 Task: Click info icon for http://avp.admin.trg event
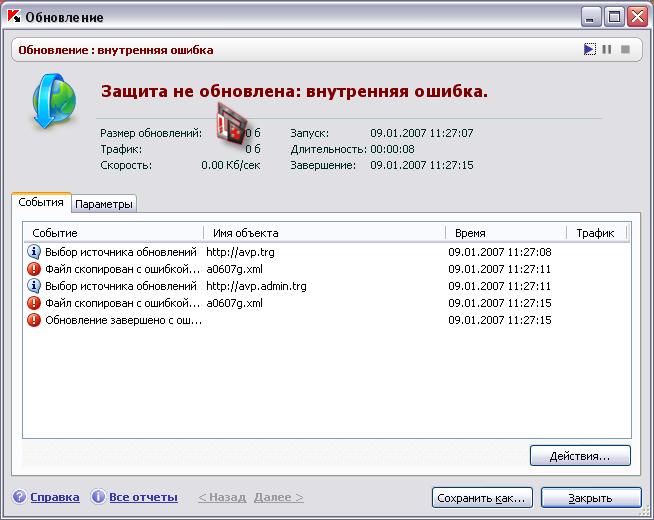coord(34,286)
